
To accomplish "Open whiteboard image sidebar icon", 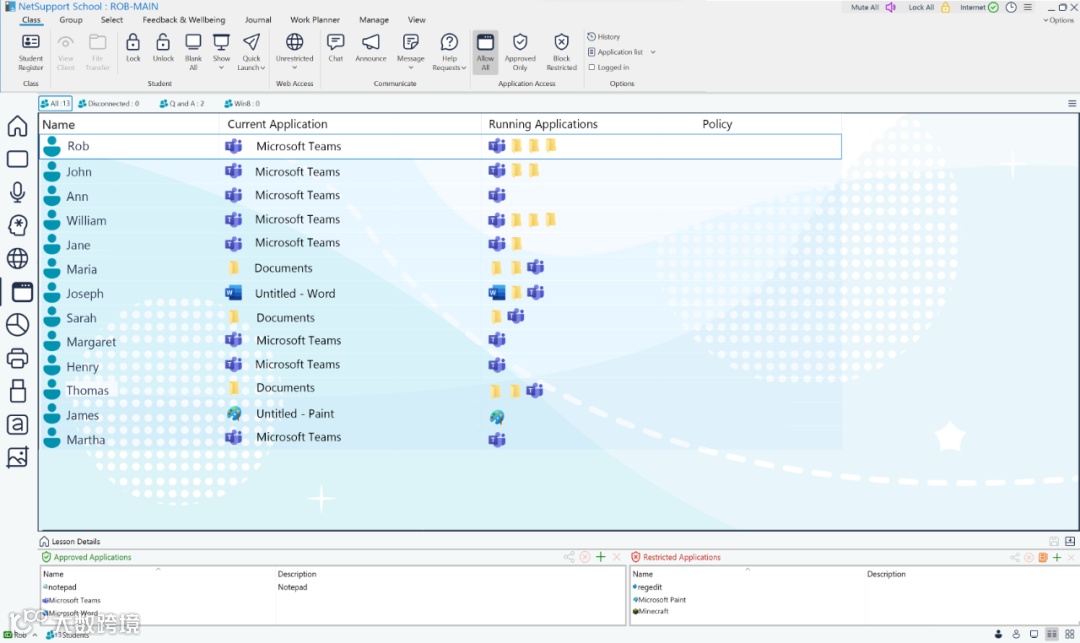I will tap(17, 457).
